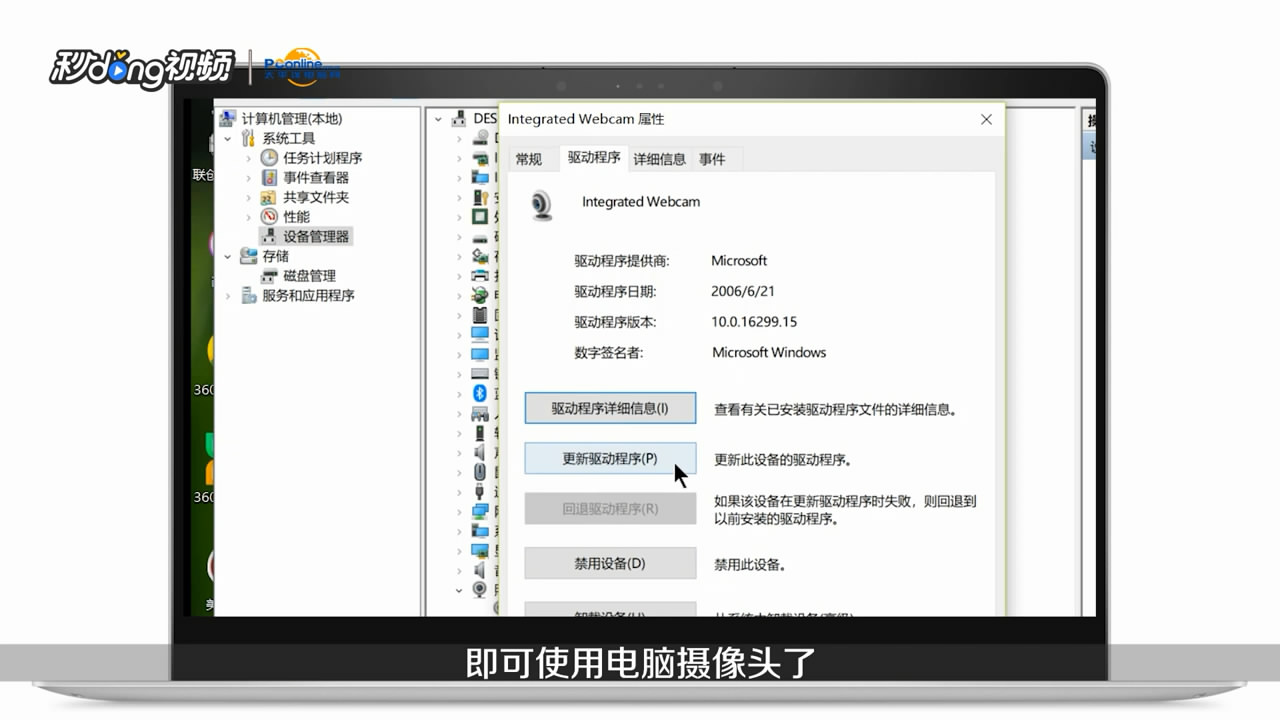Expand the 共享文件夹 node
Image resolution: width=1280 pixels, height=720 pixels.
pyautogui.click(x=249, y=197)
